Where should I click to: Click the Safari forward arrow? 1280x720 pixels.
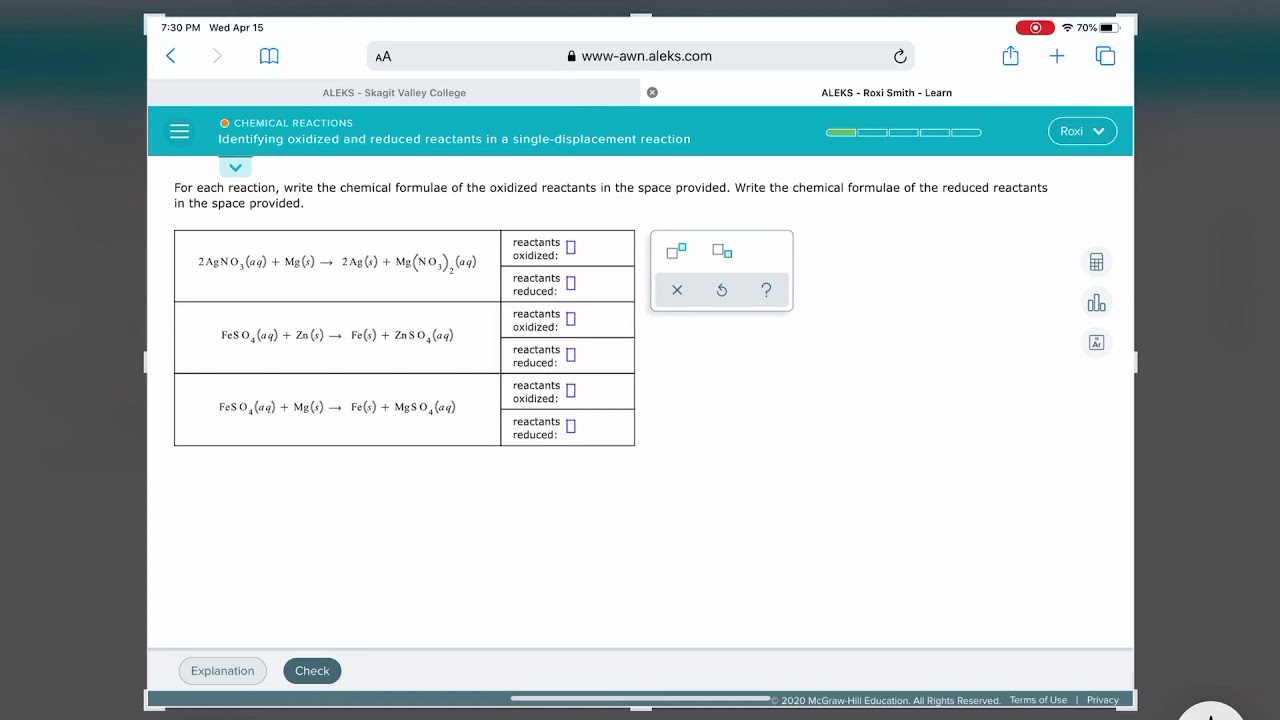tap(217, 56)
